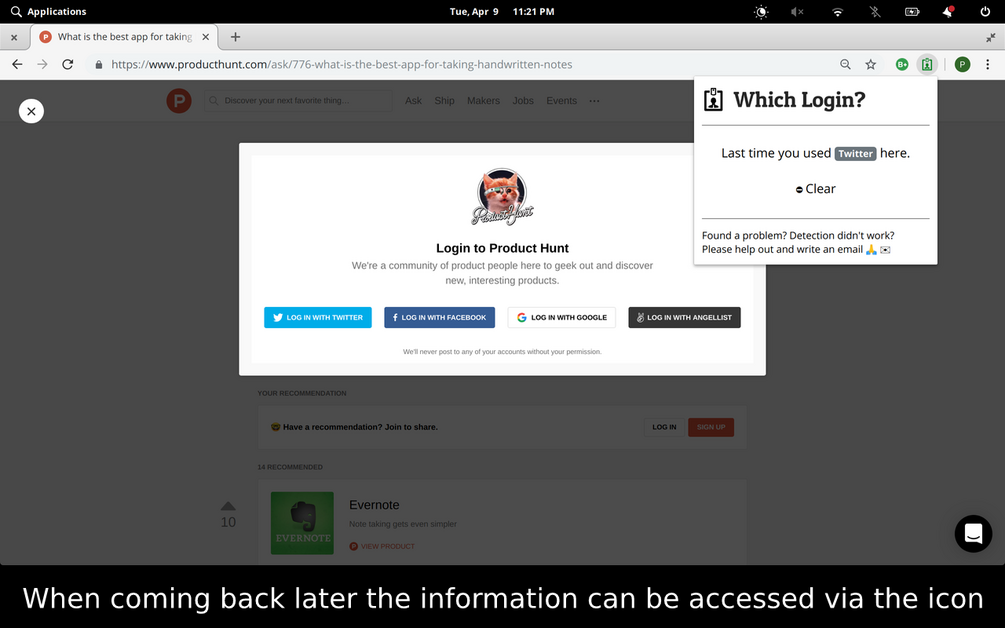Dismiss the login modal with round X
Viewport: 1005px width, 628px height.
coord(31,111)
